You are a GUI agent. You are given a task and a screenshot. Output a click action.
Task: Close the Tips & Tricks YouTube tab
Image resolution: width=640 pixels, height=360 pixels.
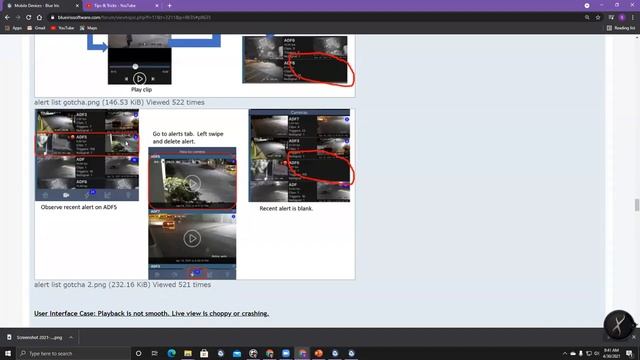157,6
